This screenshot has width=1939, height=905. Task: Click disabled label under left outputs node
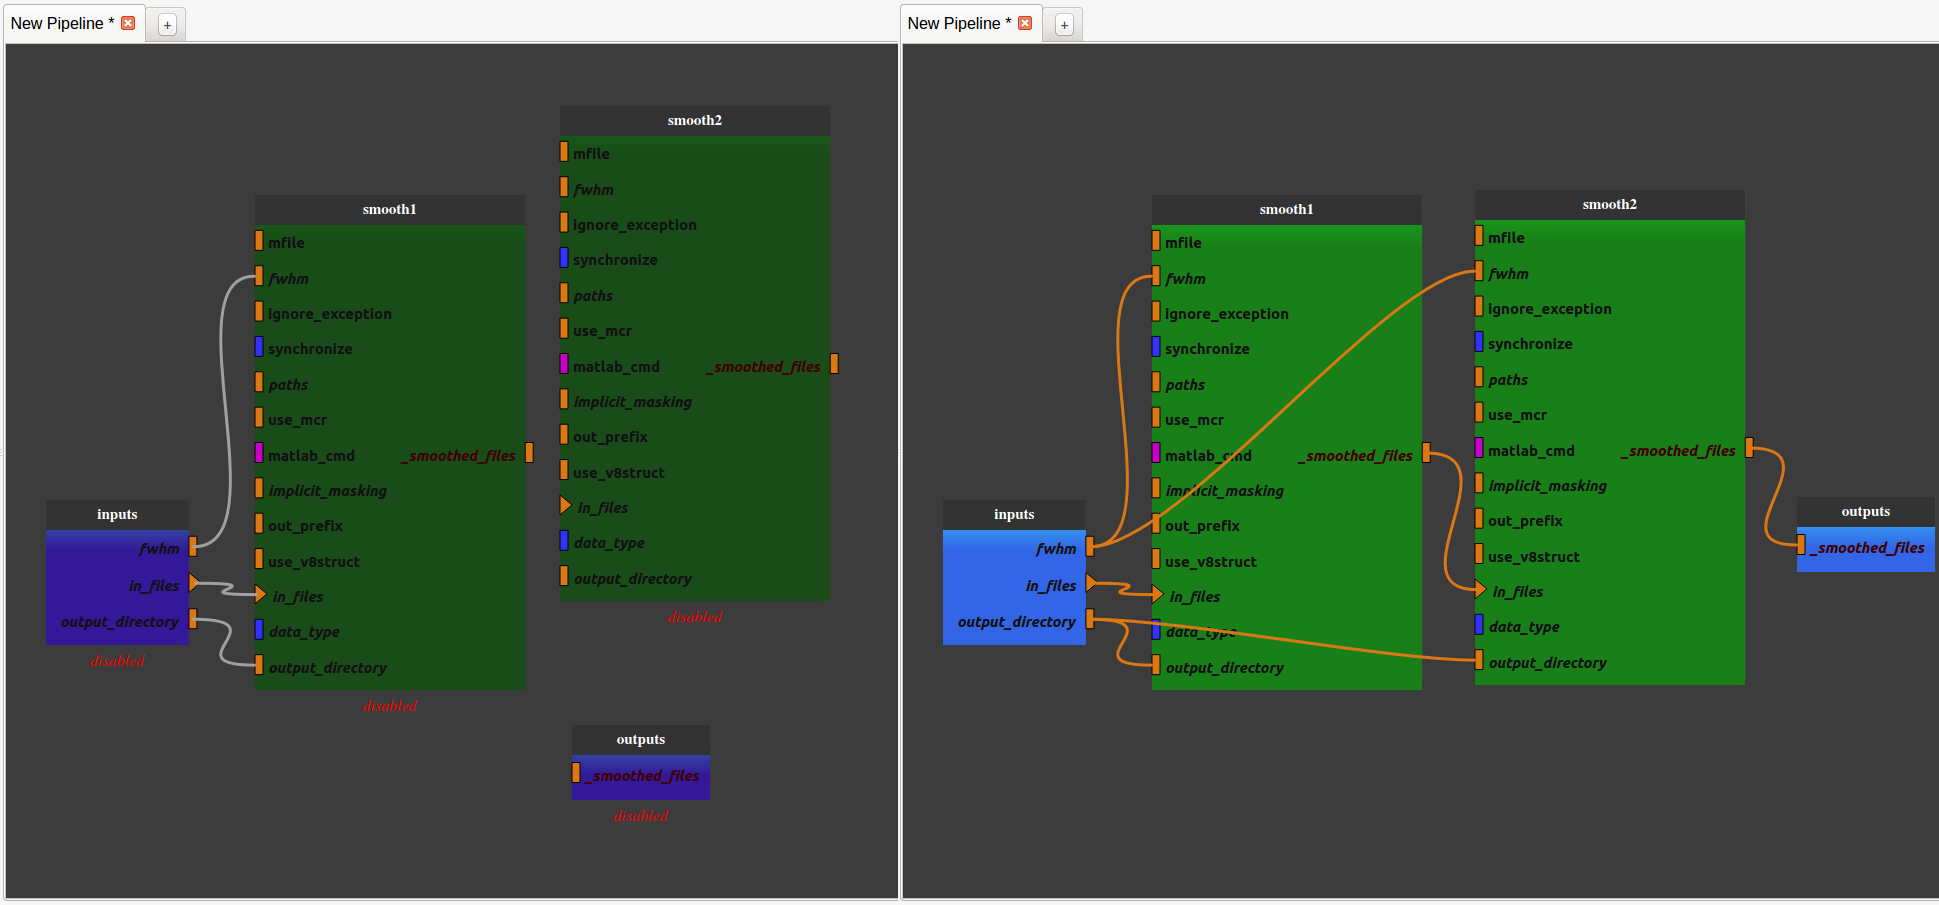tap(641, 816)
